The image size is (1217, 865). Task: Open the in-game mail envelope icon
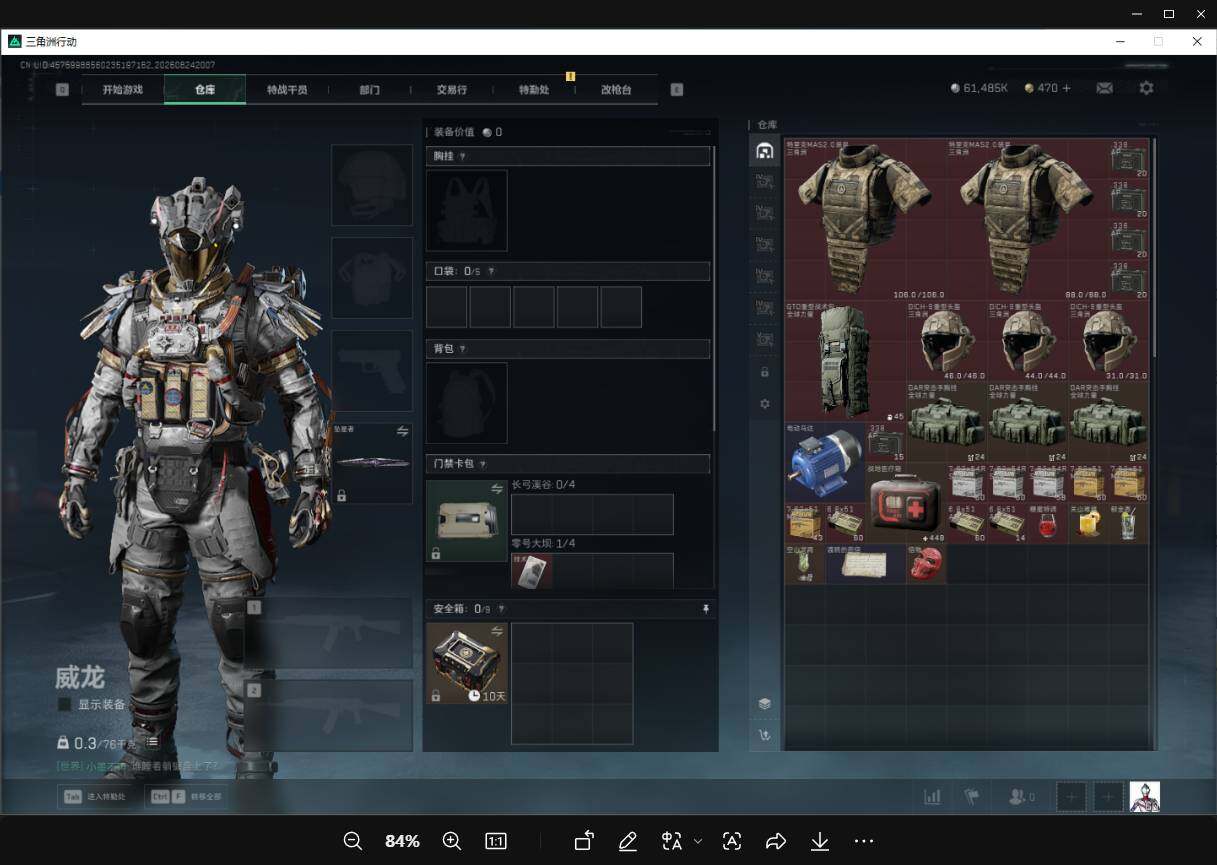point(1104,88)
